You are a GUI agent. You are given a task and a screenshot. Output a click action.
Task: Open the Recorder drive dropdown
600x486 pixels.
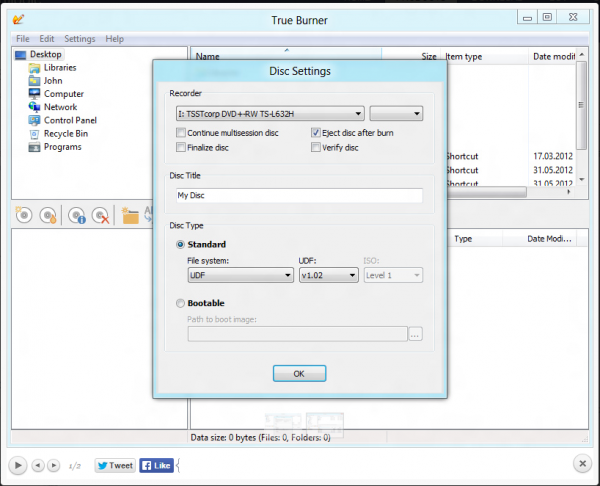[270, 114]
